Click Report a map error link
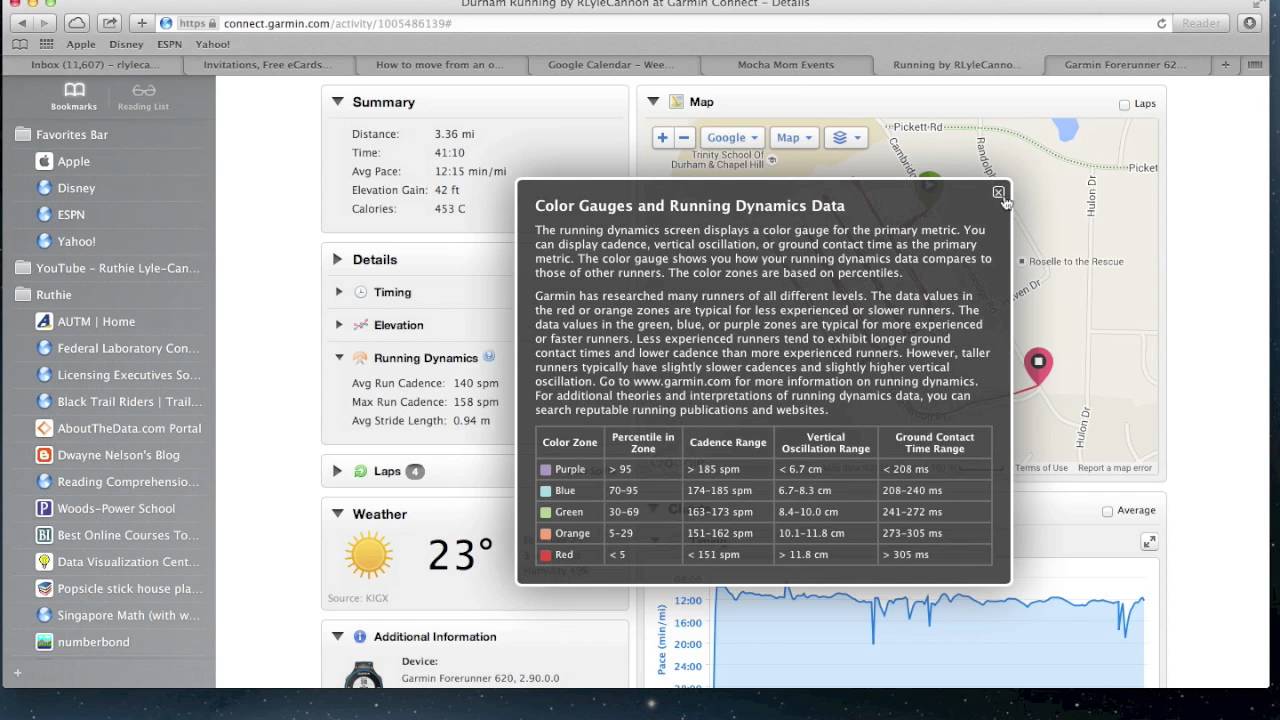 (x=1115, y=468)
